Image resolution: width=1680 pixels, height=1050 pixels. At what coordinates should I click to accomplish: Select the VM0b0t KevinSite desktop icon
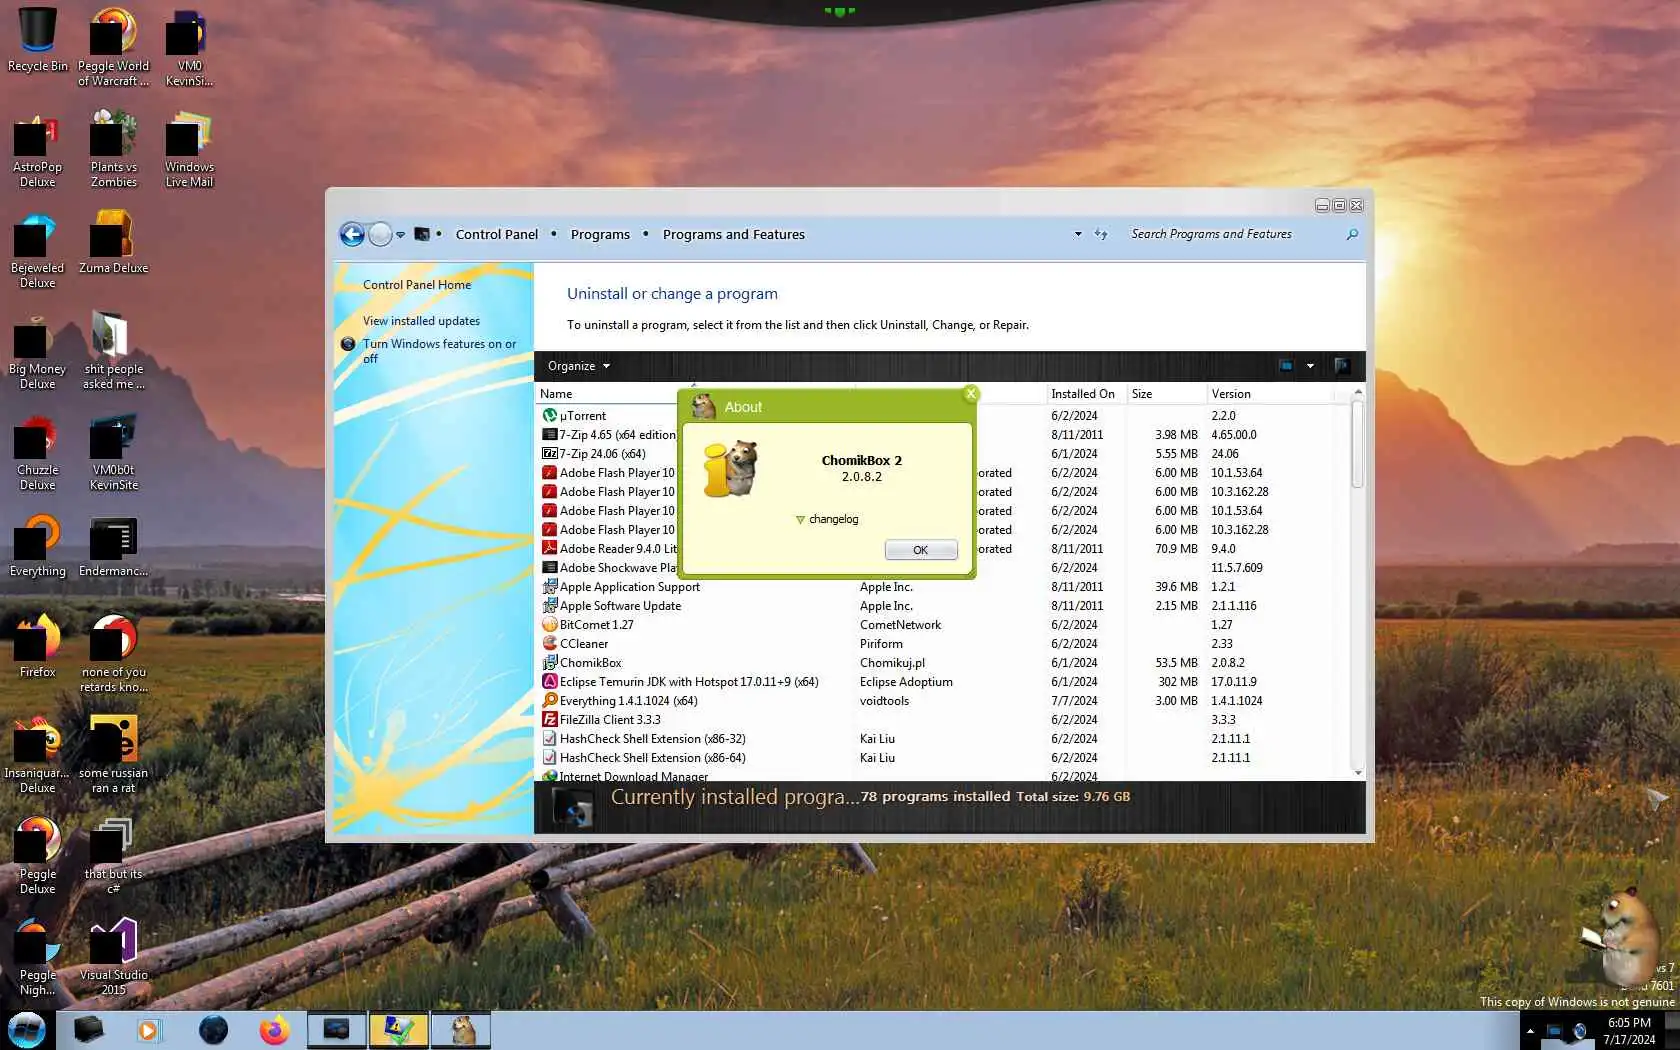point(113,452)
